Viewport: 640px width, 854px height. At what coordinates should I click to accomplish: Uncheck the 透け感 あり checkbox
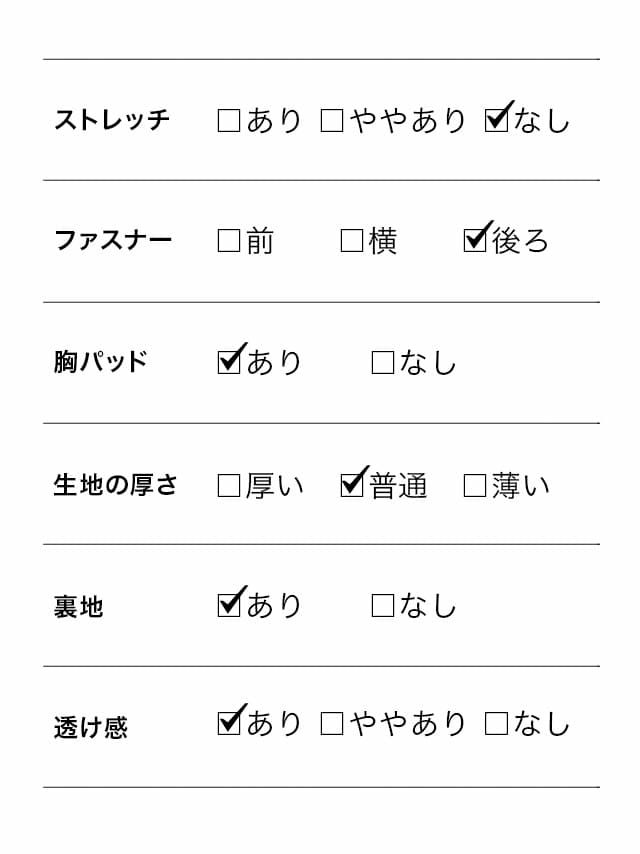(229, 723)
